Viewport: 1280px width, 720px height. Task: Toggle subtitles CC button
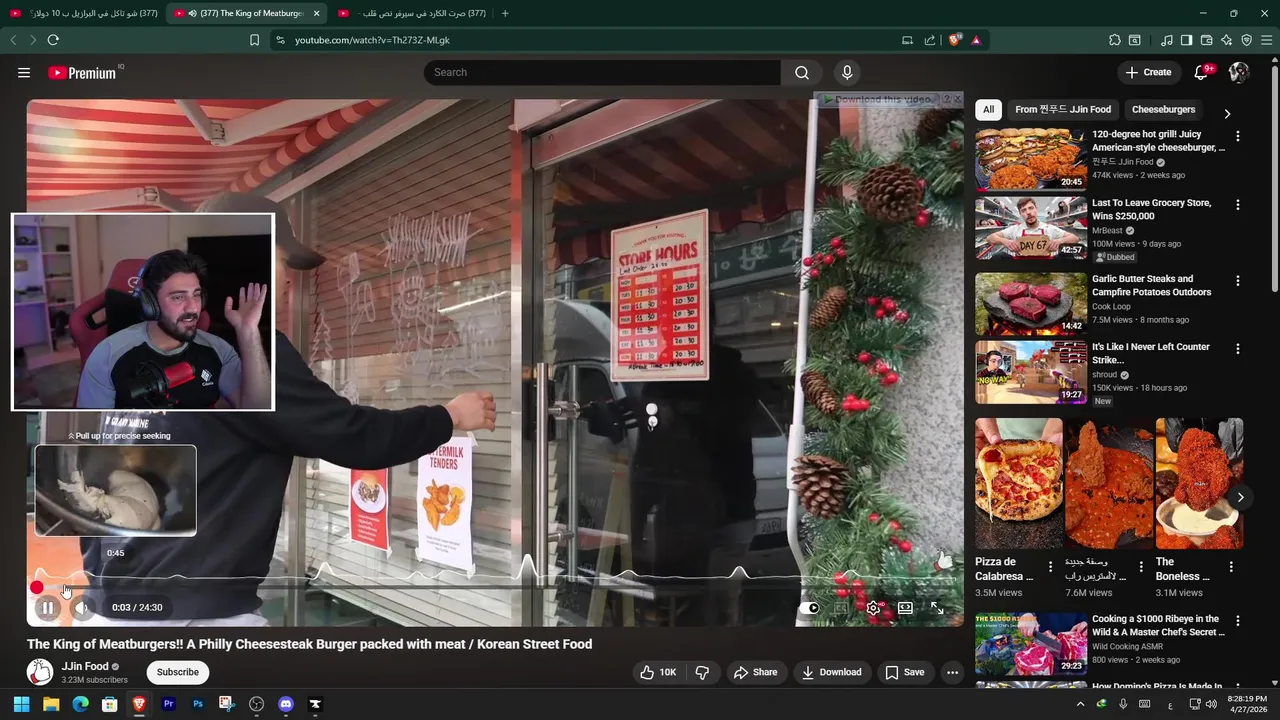click(x=841, y=608)
